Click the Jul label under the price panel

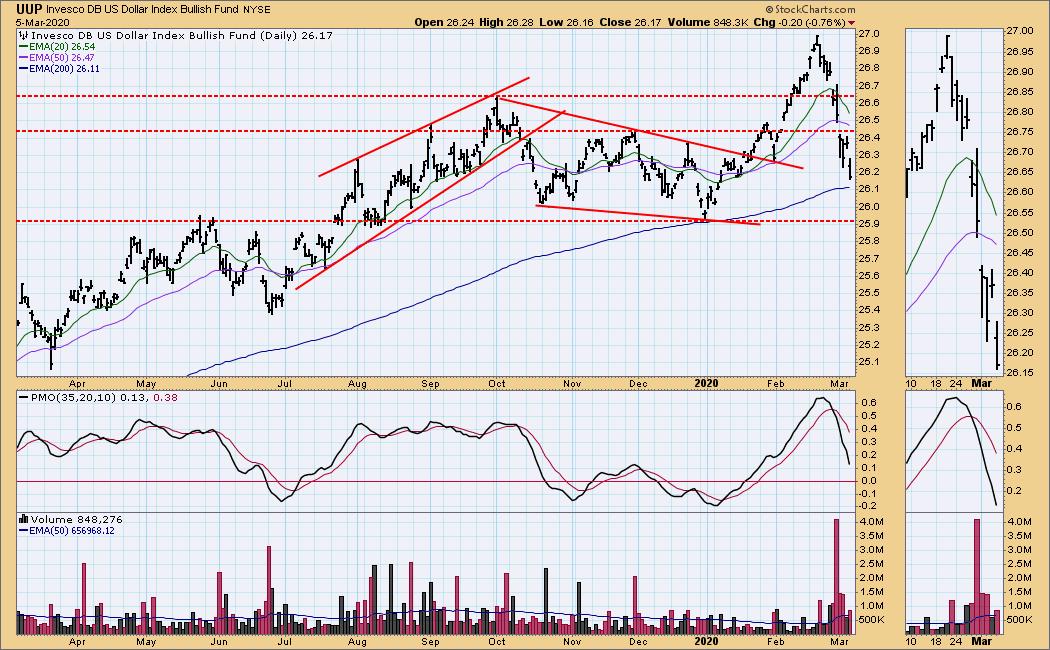[285, 384]
